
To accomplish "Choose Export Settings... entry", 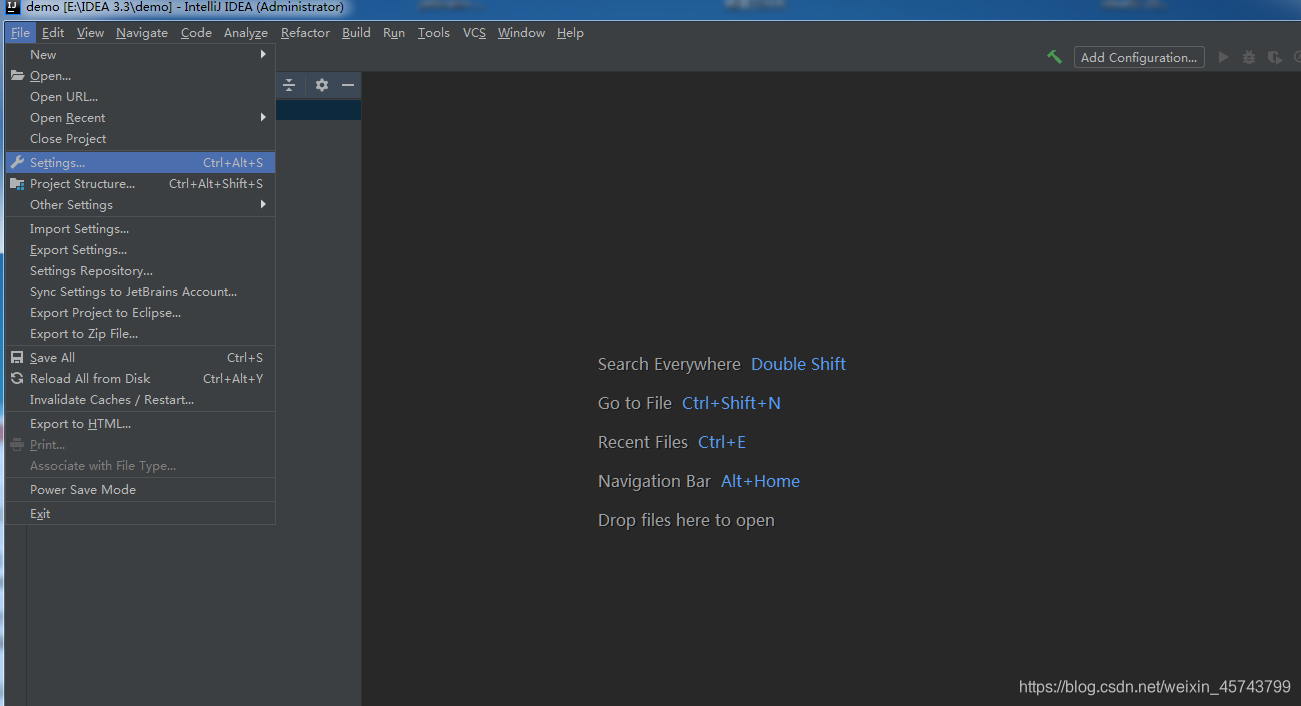I will (x=140, y=250).
